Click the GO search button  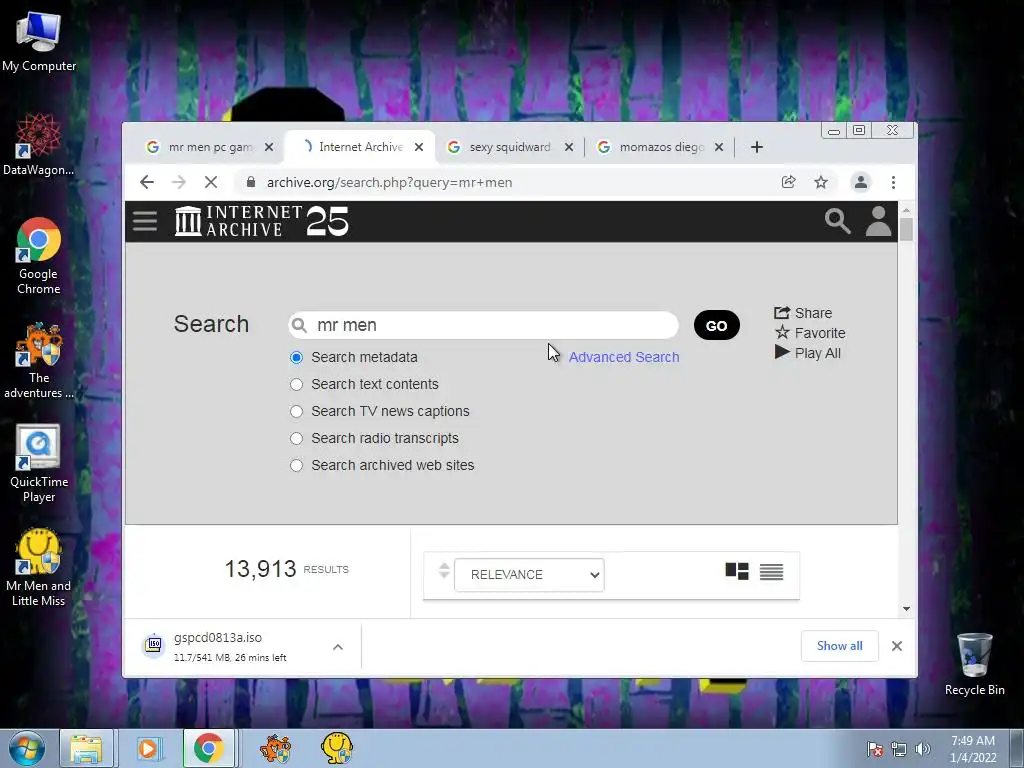point(716,325)
